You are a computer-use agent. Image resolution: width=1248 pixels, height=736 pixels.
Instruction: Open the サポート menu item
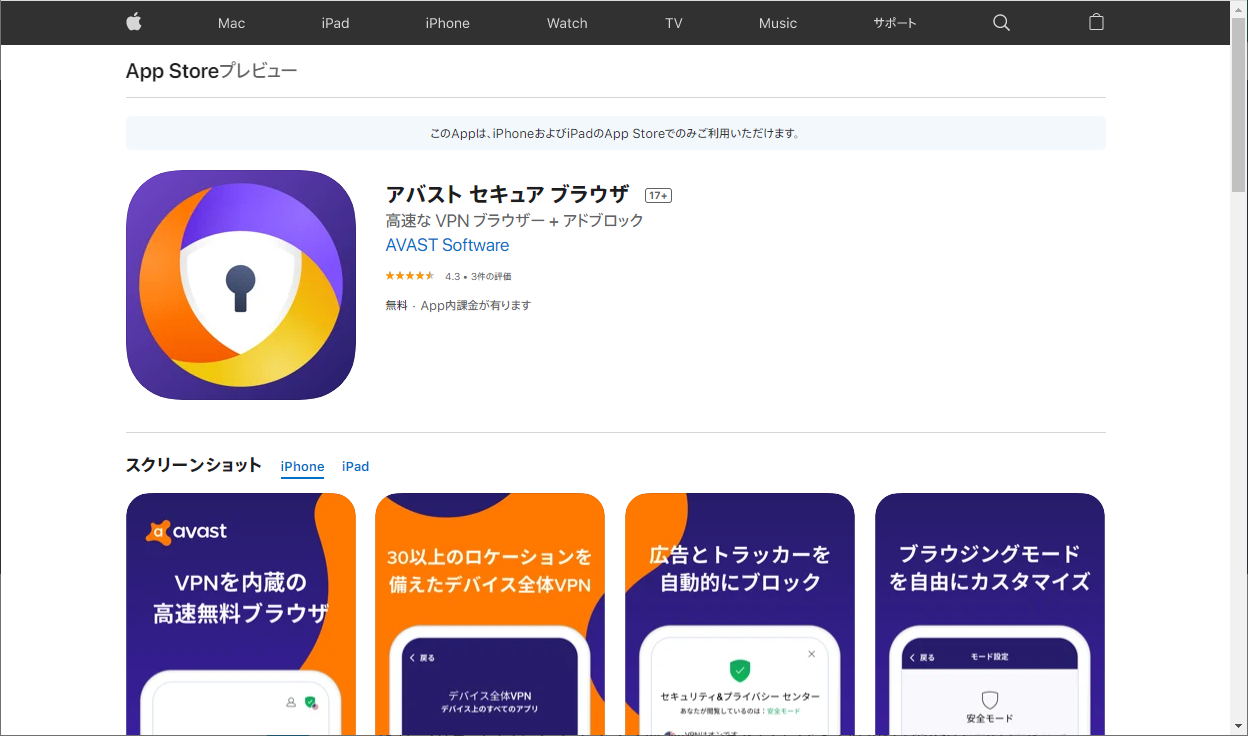point(893,22)
